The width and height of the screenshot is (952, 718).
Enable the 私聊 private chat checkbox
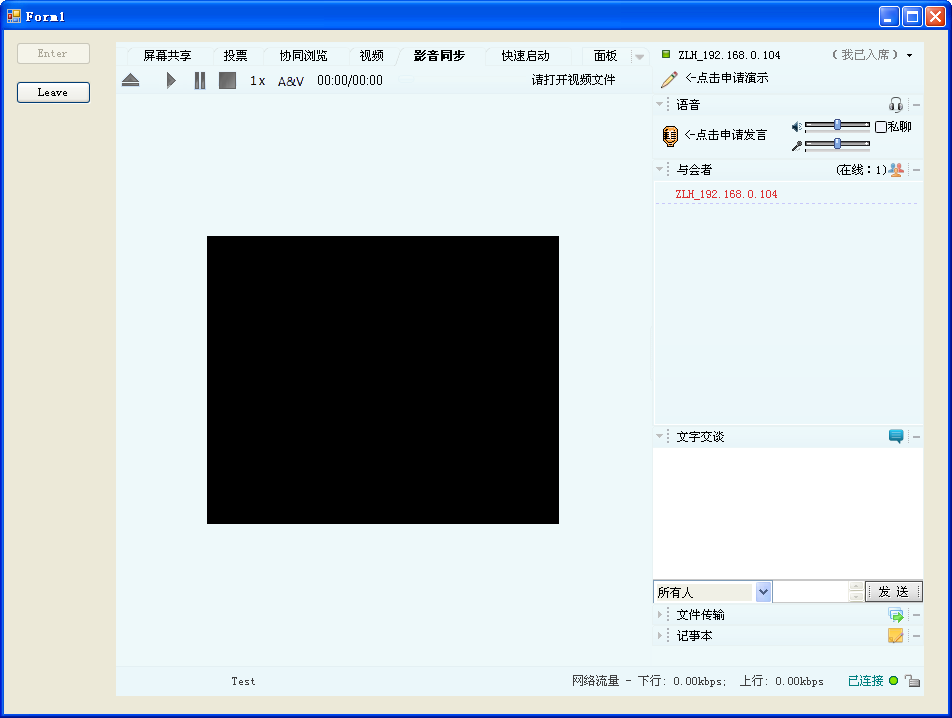(x=881, y=127)
